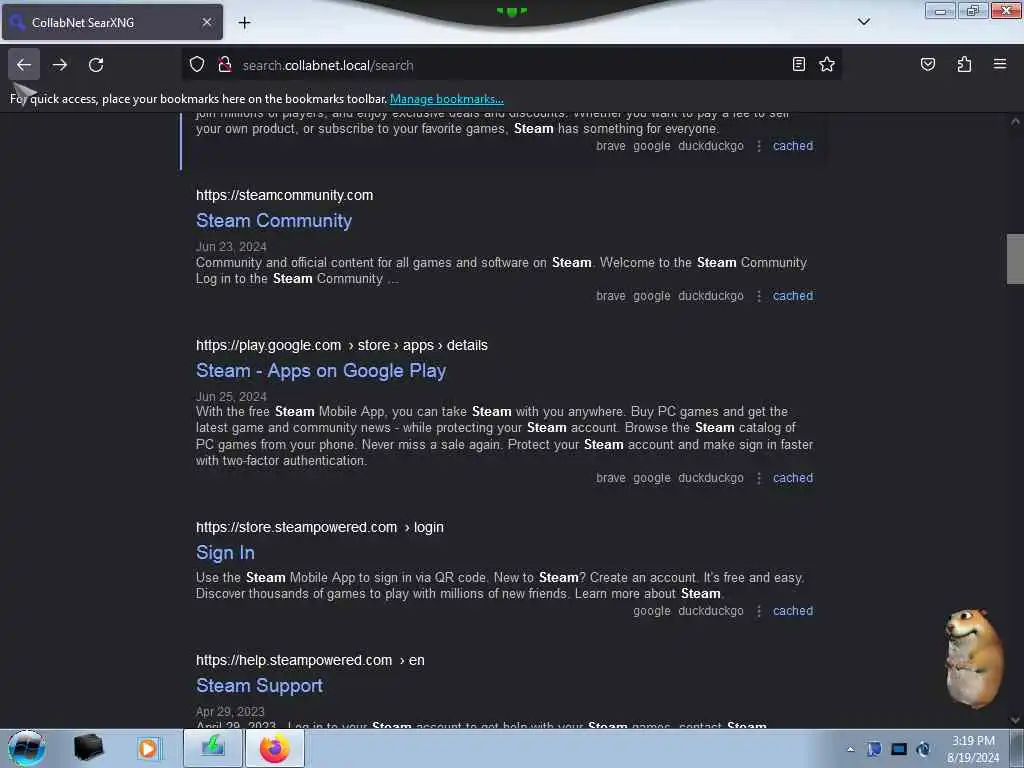
Task: Click the Jun 25, 2024 date text
Action: coord(231,397)
